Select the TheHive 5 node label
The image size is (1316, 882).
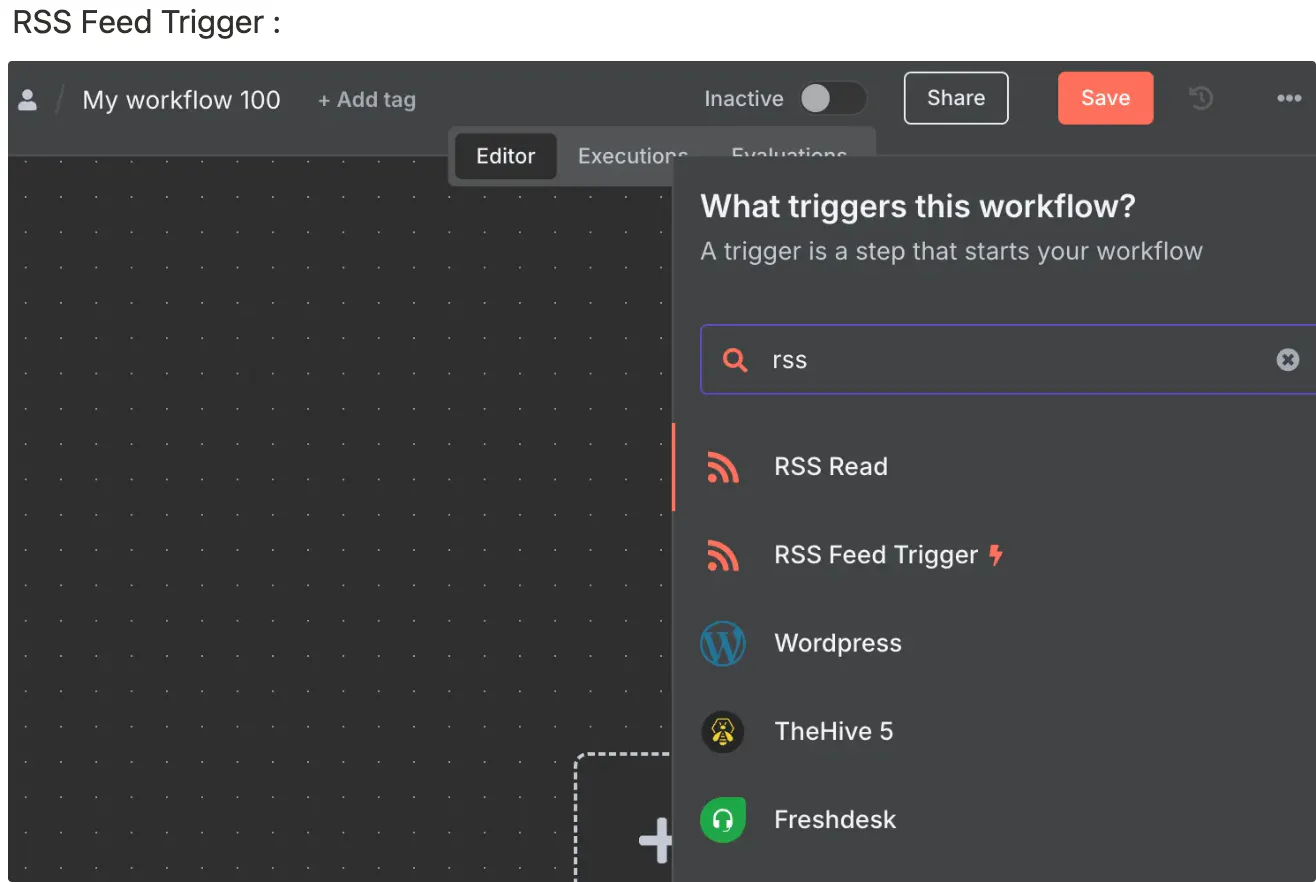(834, 732)
